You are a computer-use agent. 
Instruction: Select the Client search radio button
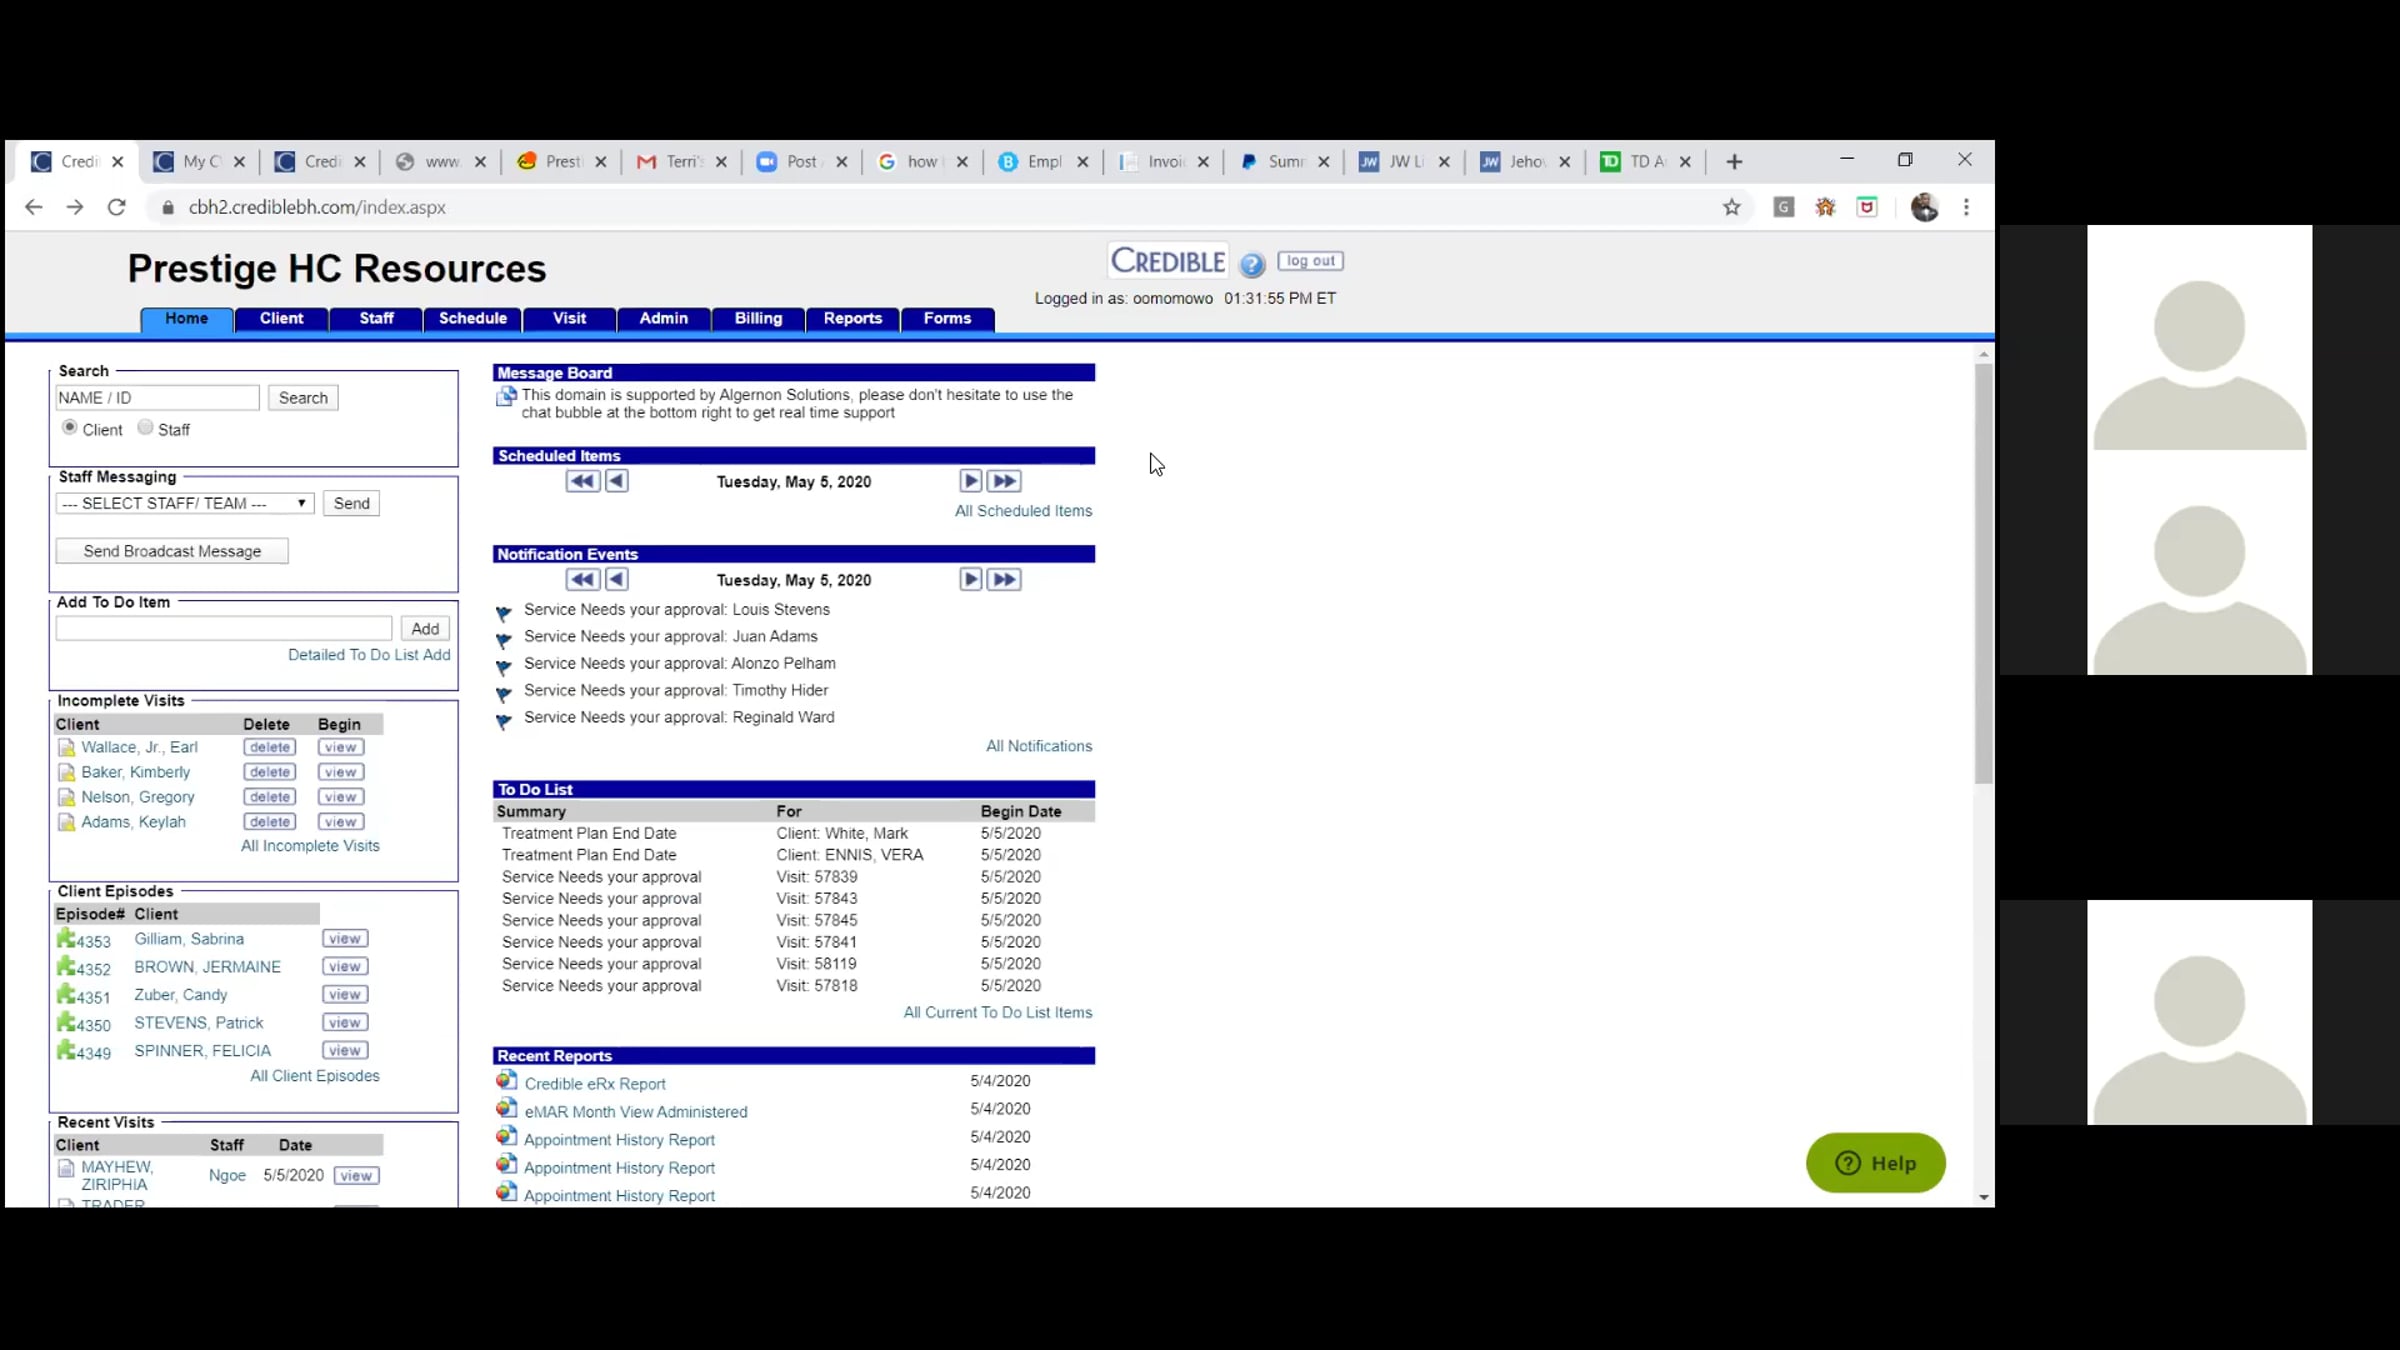69,427
